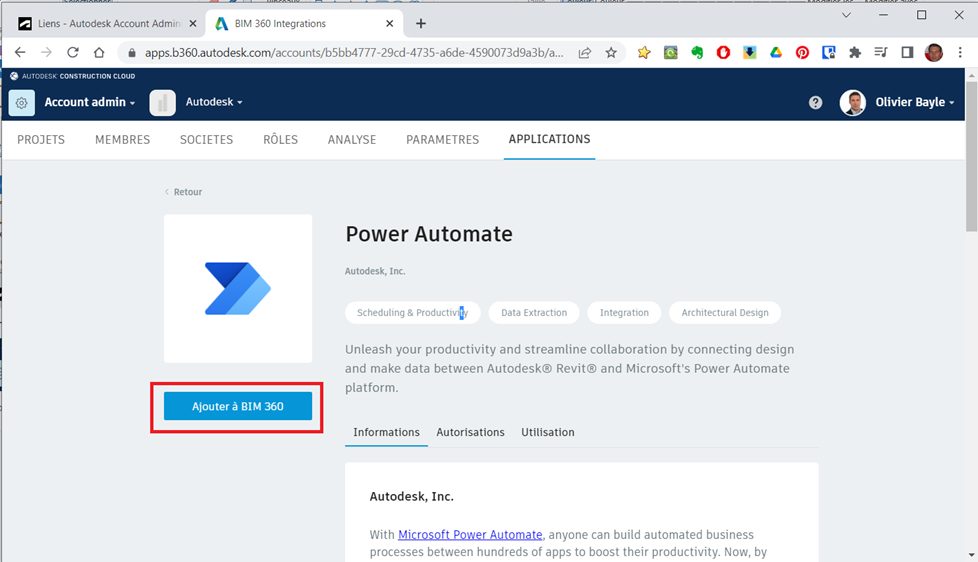Click the address bar URL field
This screenshot has width=978, height=562.
pyautogui.click(x=354, y=53)
